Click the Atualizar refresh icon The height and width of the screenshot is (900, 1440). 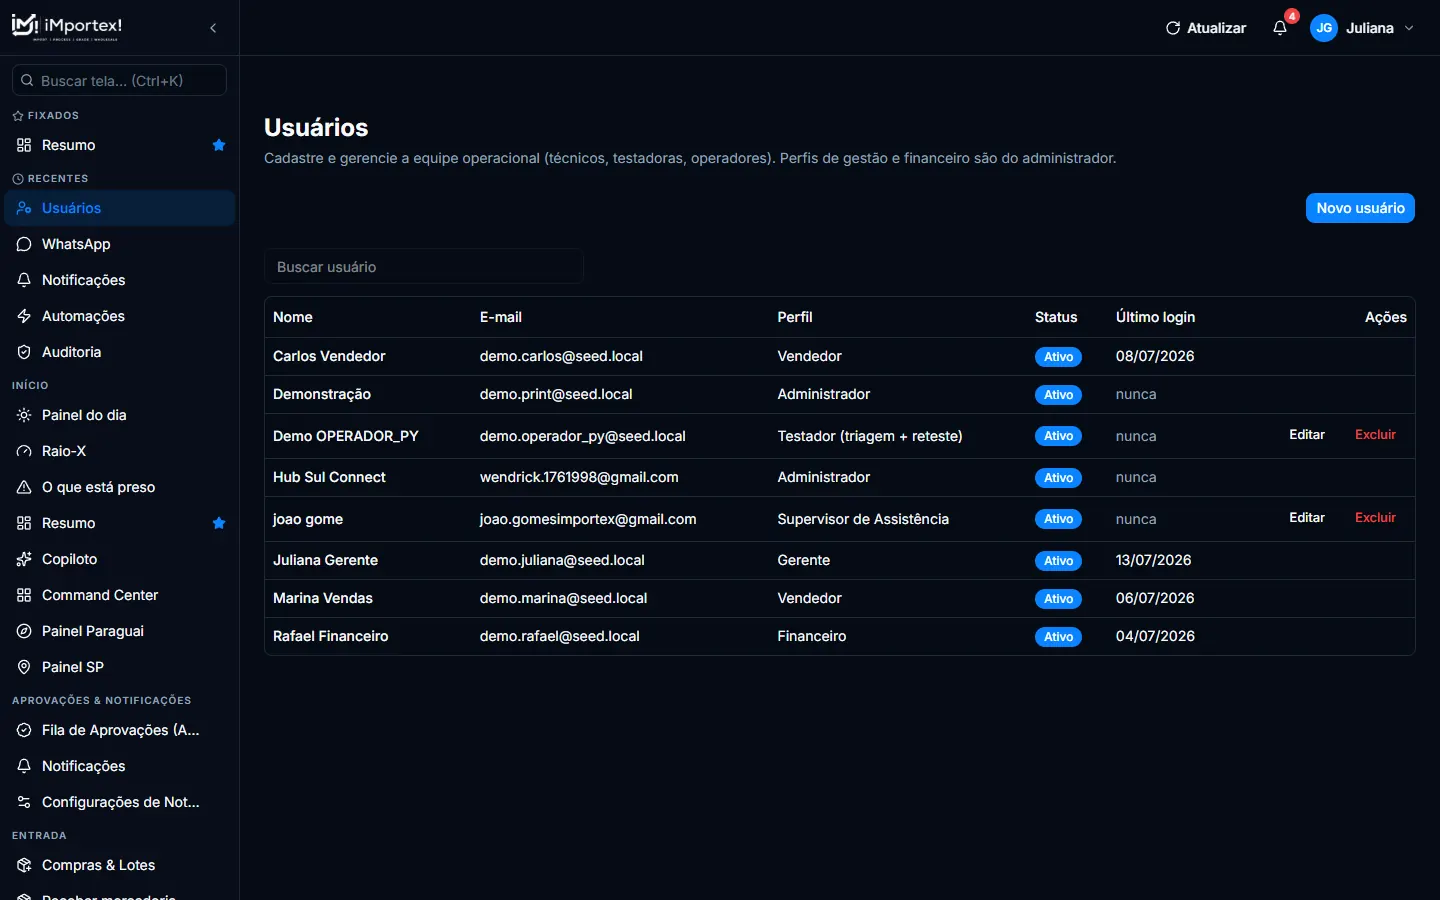1173,28
